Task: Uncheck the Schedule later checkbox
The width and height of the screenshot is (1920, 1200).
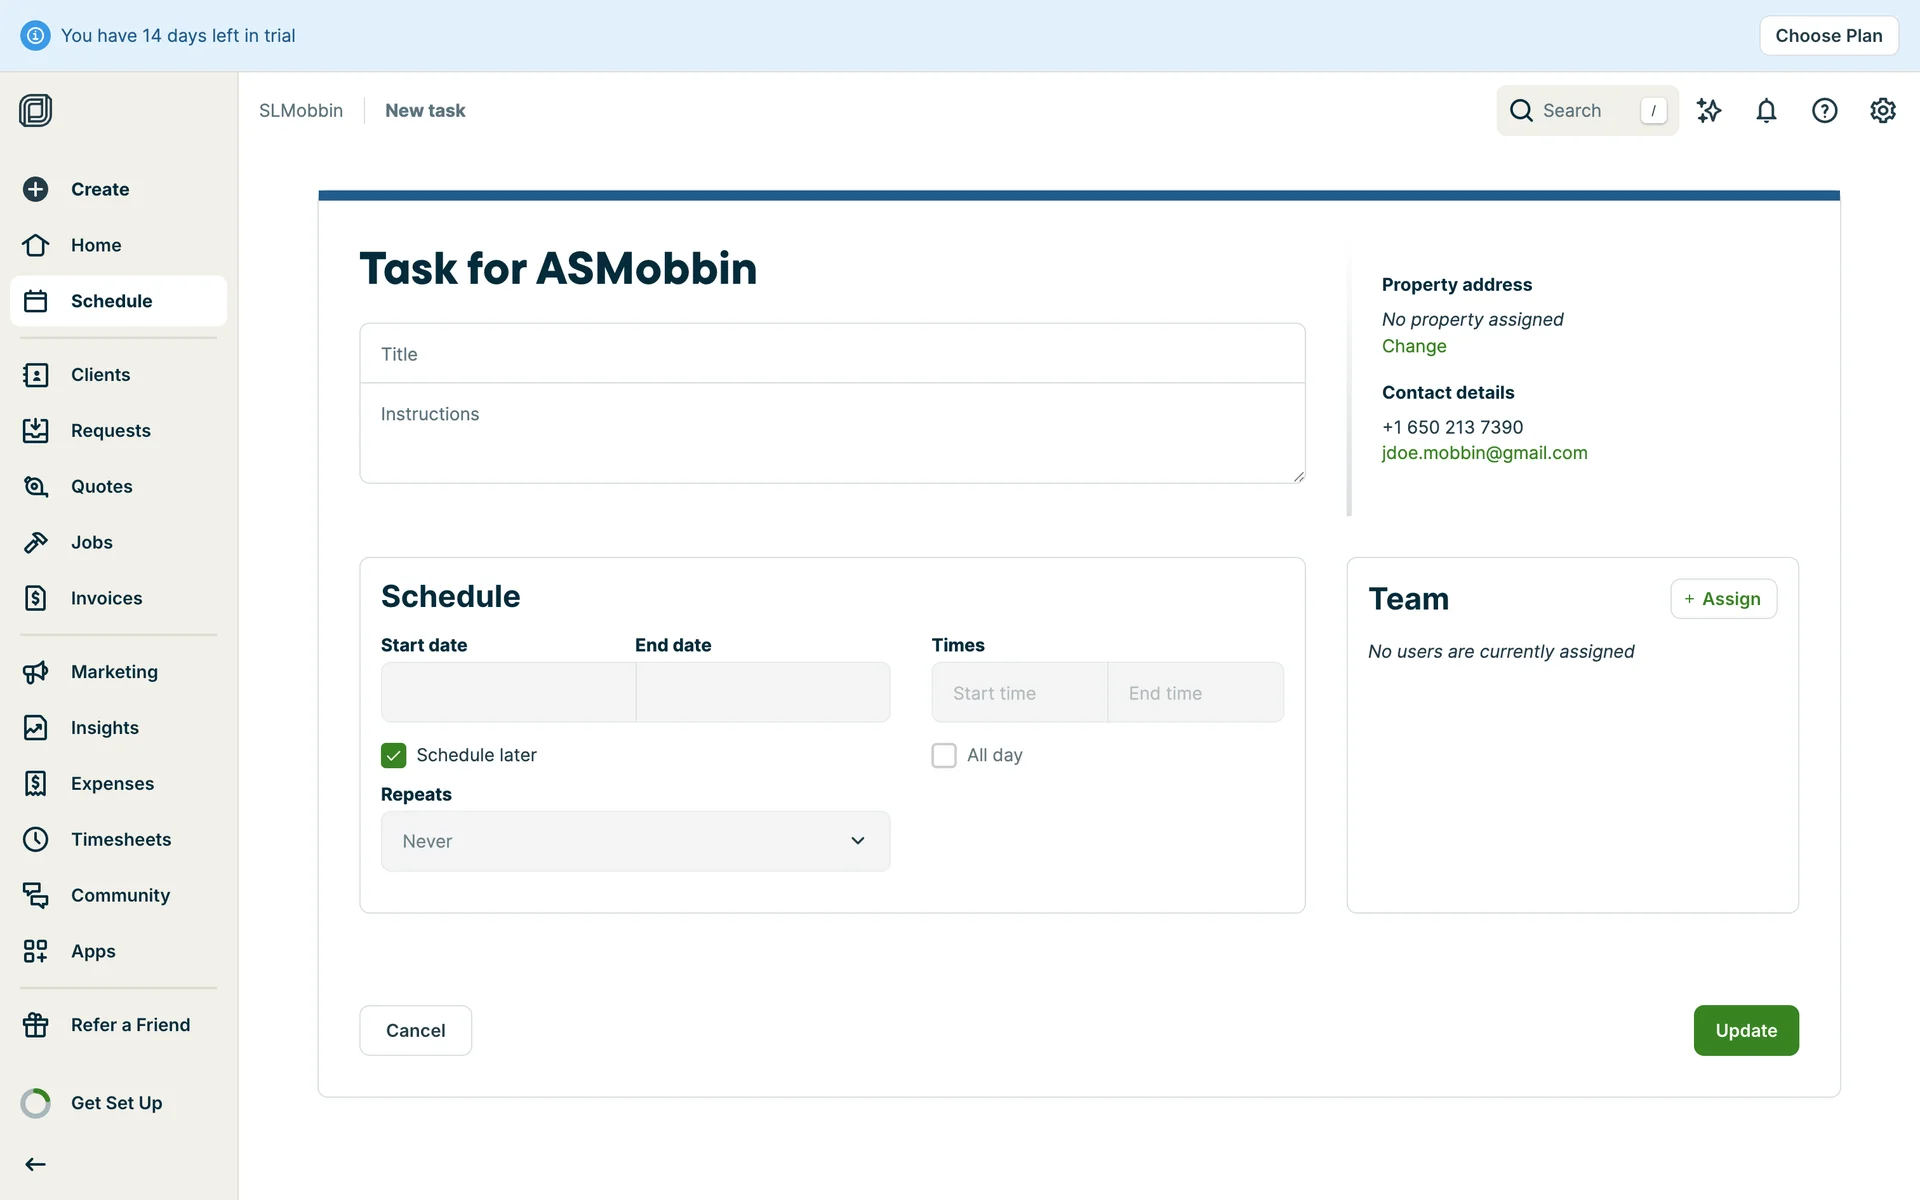Action: coord(394,755)
